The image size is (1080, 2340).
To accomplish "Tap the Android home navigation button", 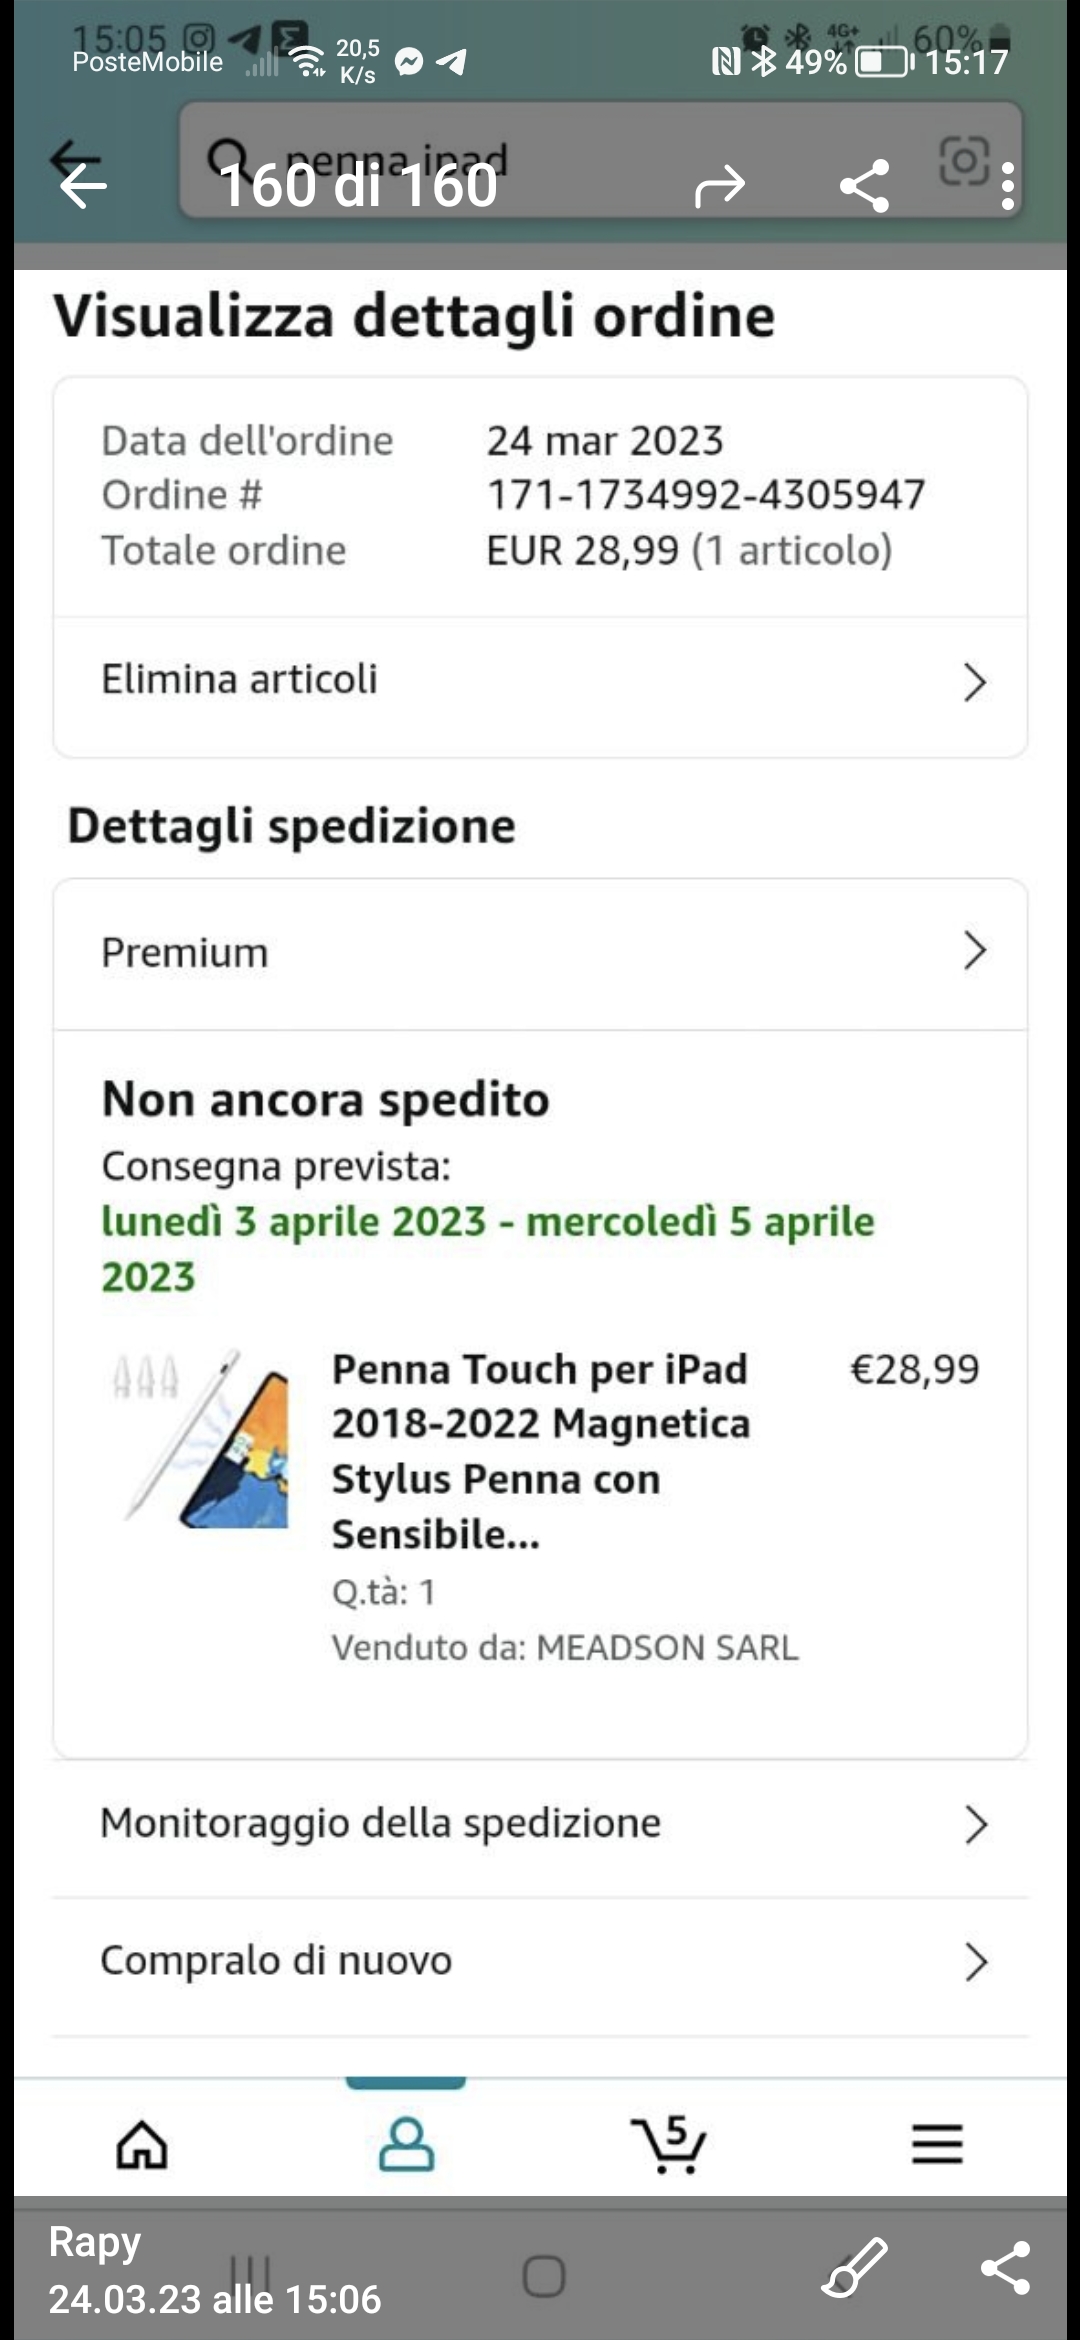I will (x=544, y=2276).
